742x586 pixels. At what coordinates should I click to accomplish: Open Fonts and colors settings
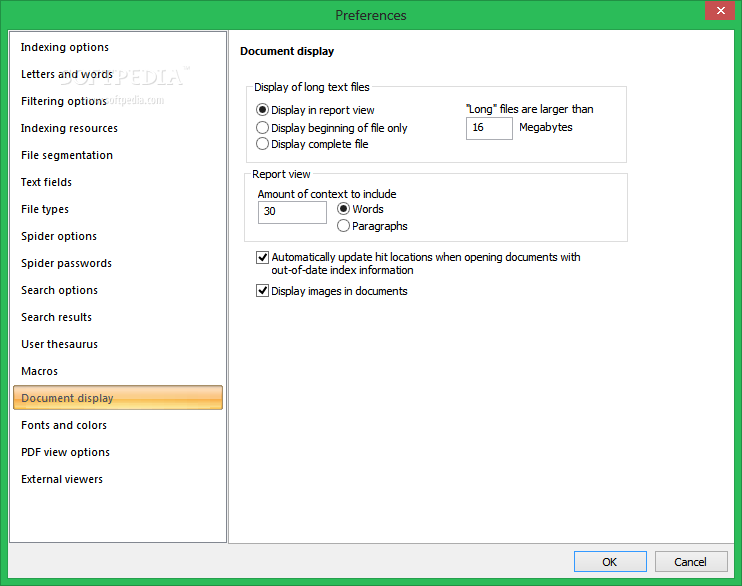point(118,425)
